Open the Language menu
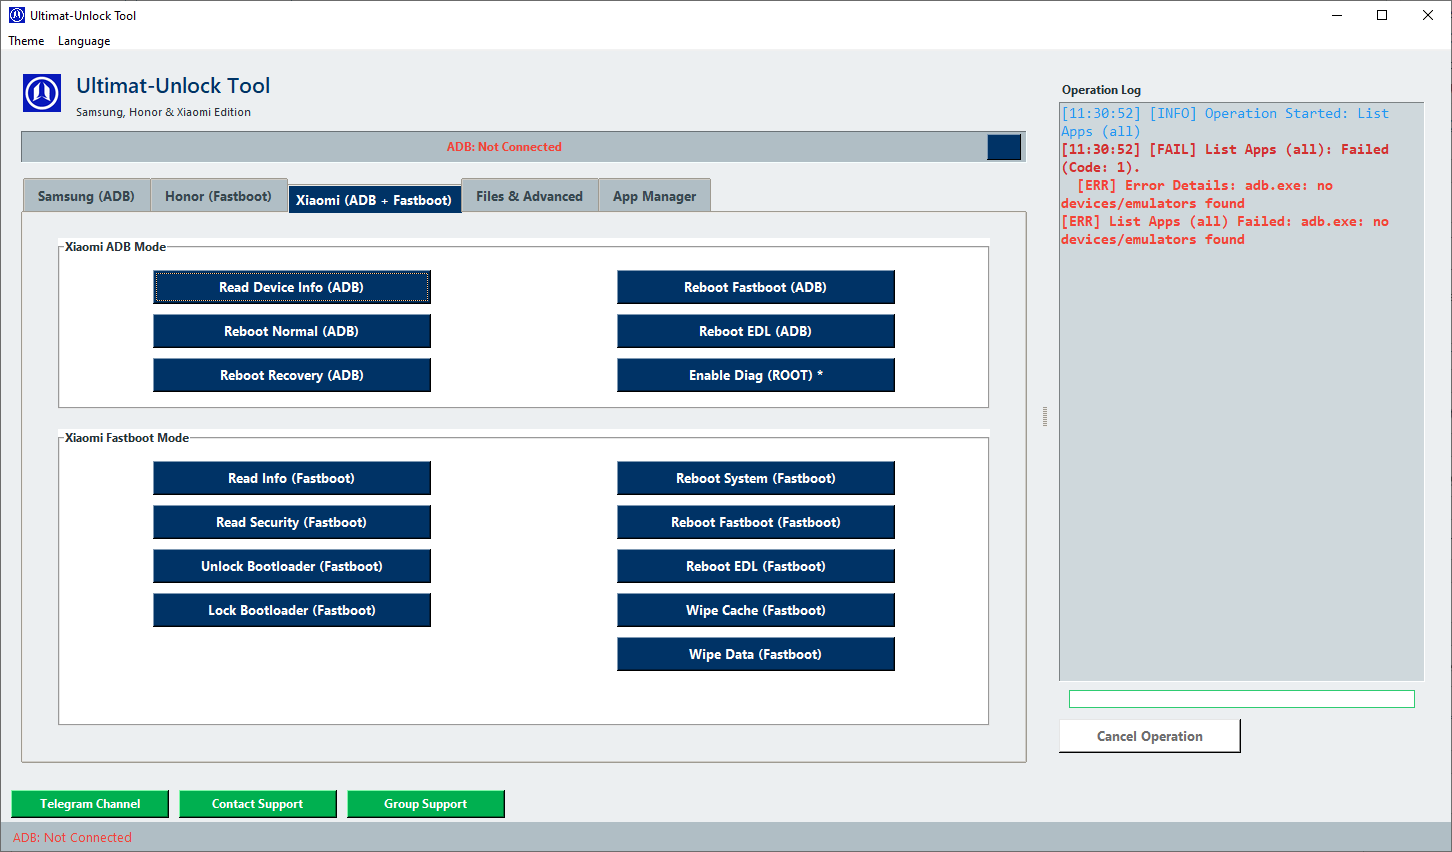The image size is (1452, 852). click(83, 40)
